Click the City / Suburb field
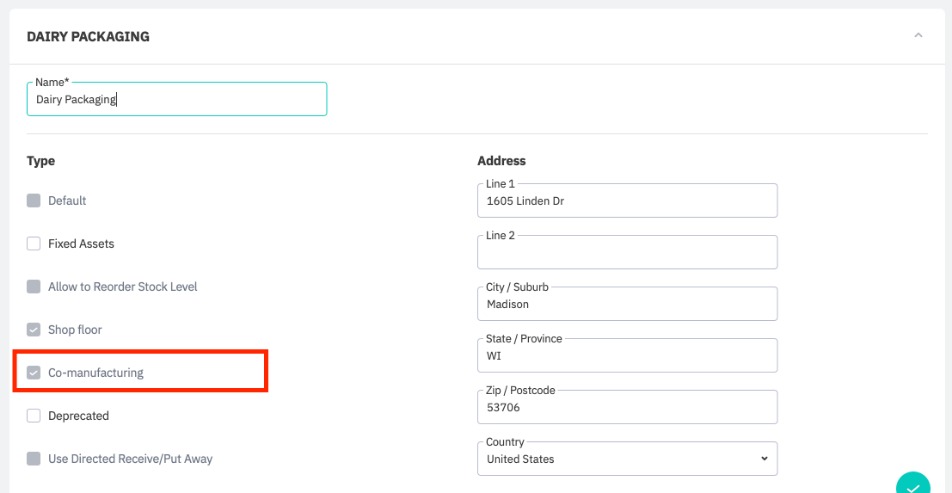952x493 pixels. point(627,304)
